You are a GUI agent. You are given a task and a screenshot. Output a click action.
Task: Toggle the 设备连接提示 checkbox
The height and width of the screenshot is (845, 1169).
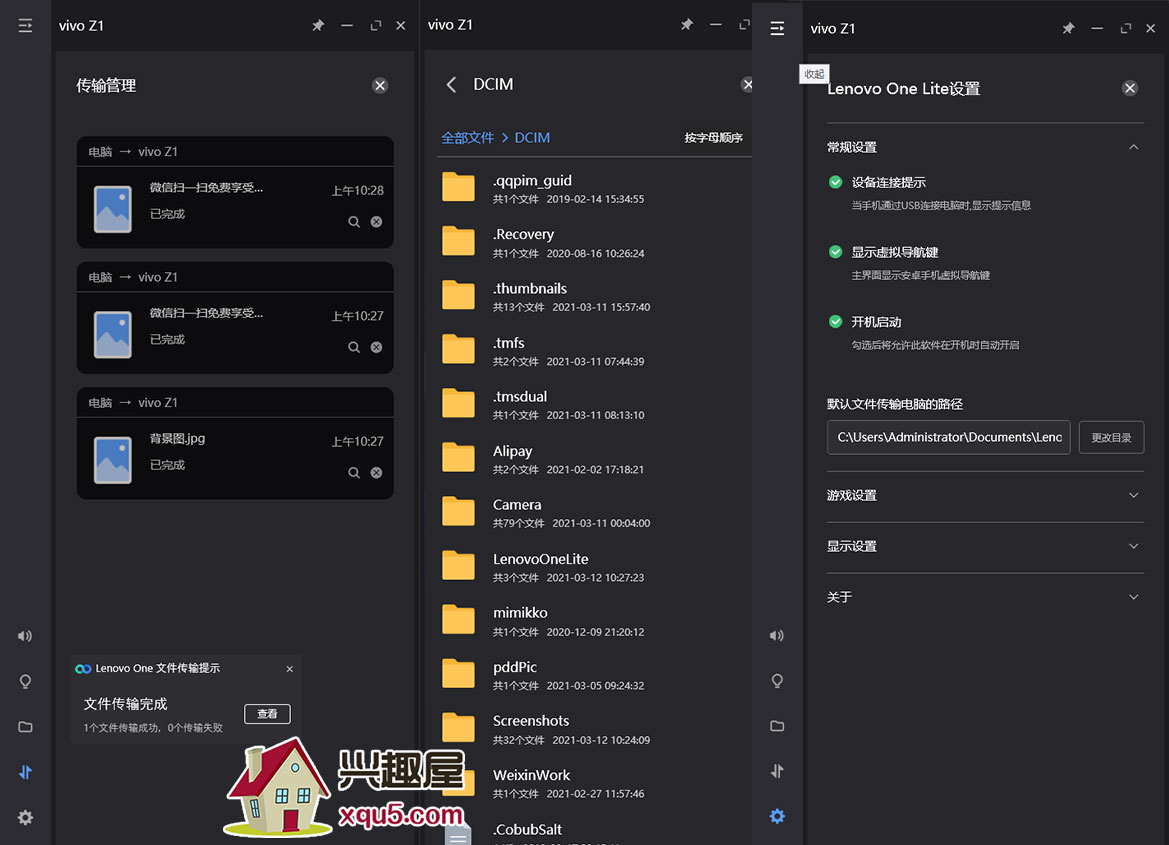point(836,182)
